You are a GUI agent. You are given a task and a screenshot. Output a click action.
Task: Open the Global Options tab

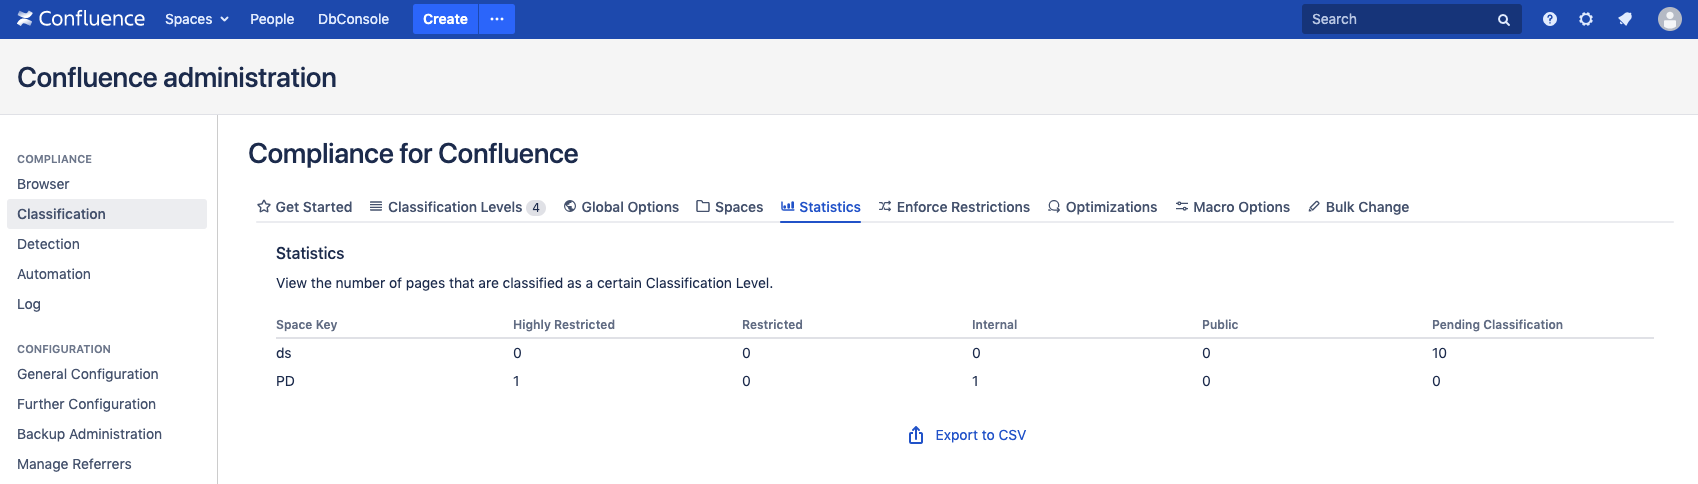click(x=621, y=207)
